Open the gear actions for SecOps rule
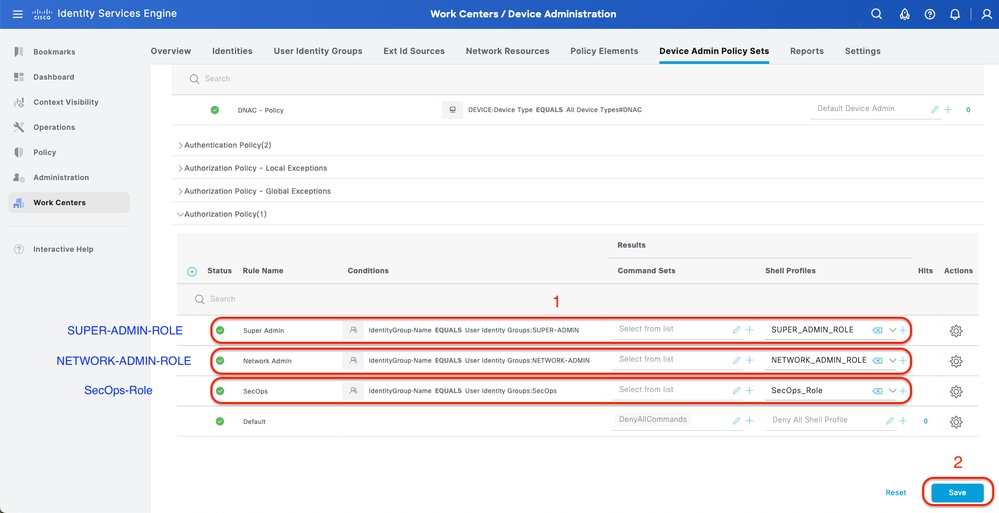The height and width of the screenshot is (513, 999). point(956,392)
